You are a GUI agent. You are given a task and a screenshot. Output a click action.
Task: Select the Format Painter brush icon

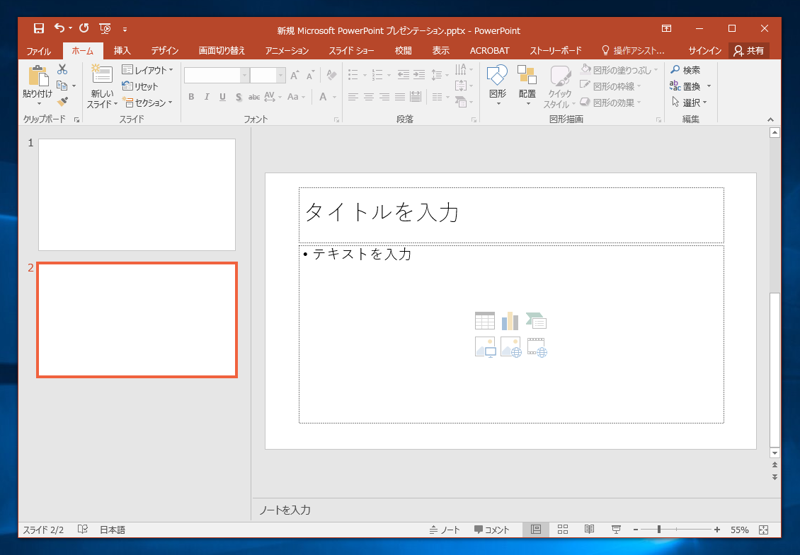[62, 102]
